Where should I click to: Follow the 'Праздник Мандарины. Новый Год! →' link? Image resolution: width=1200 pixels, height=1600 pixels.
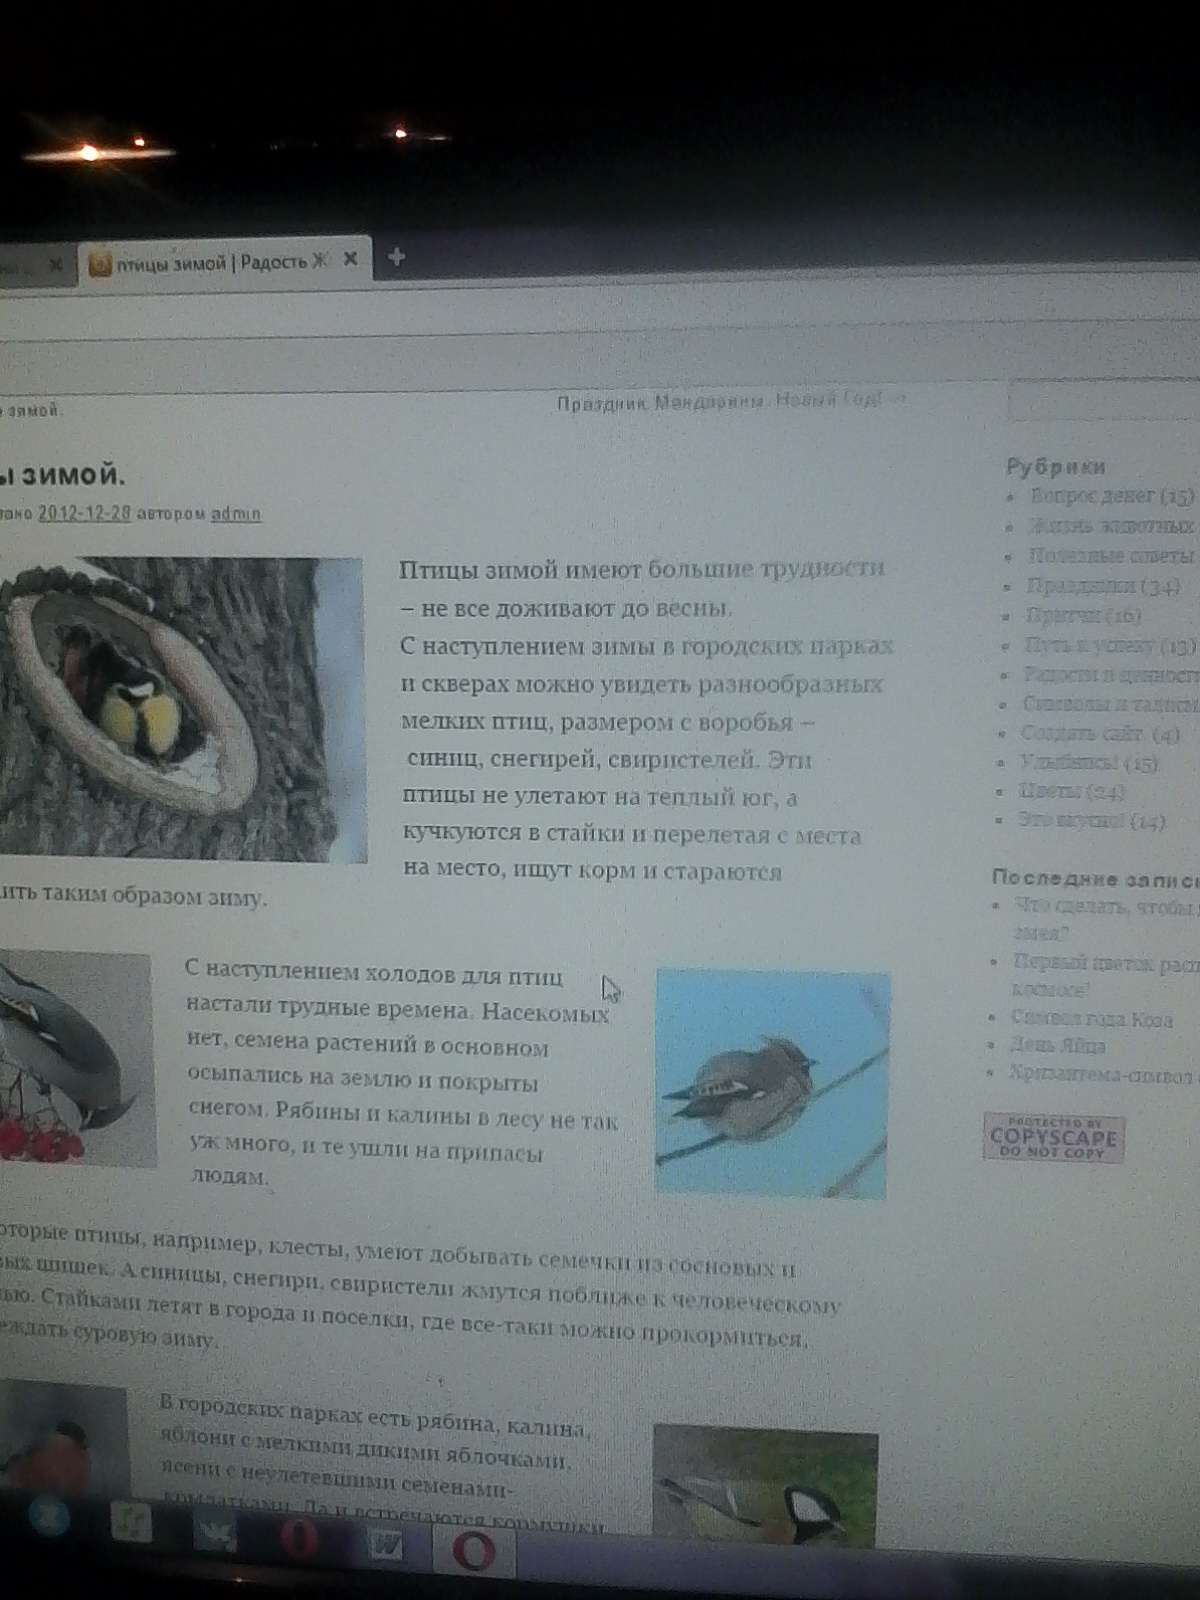pyautogui.click(x=730, y=401)
